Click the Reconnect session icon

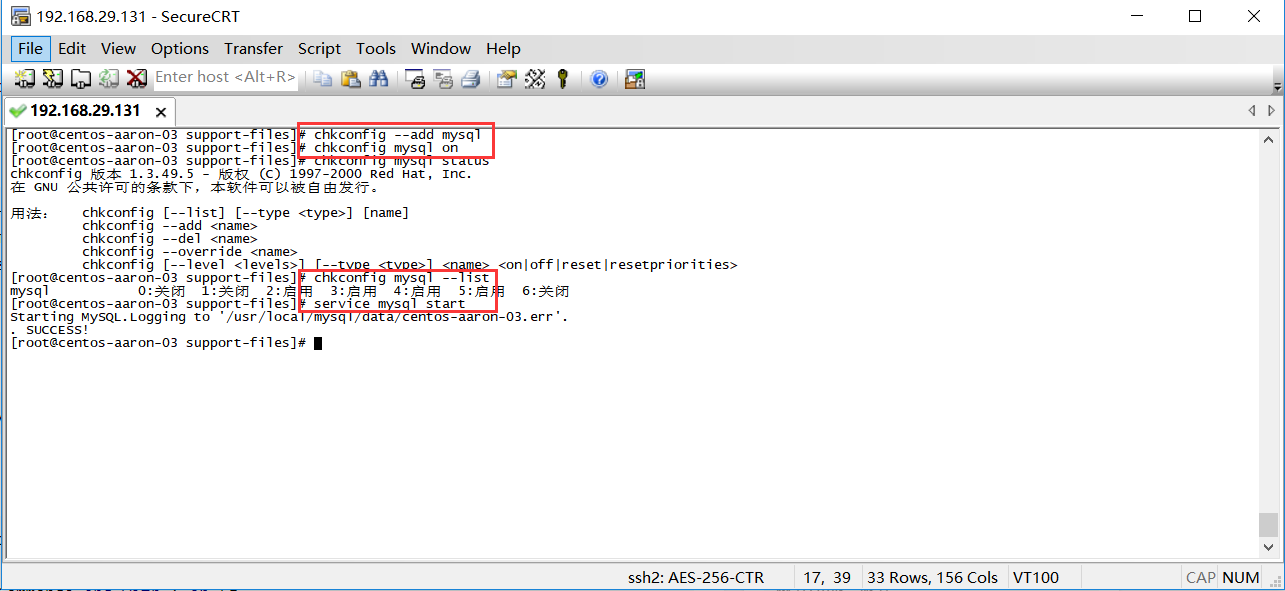tap(109, 78)
